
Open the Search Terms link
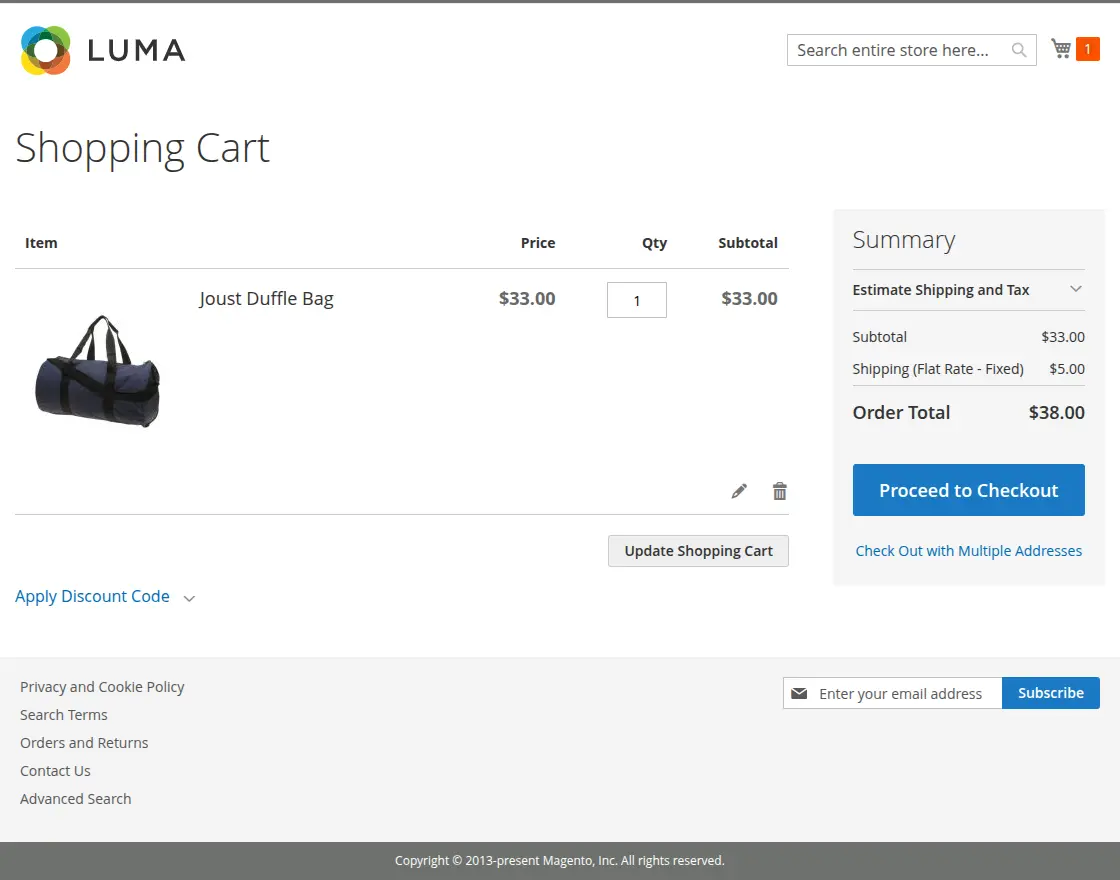64,714
